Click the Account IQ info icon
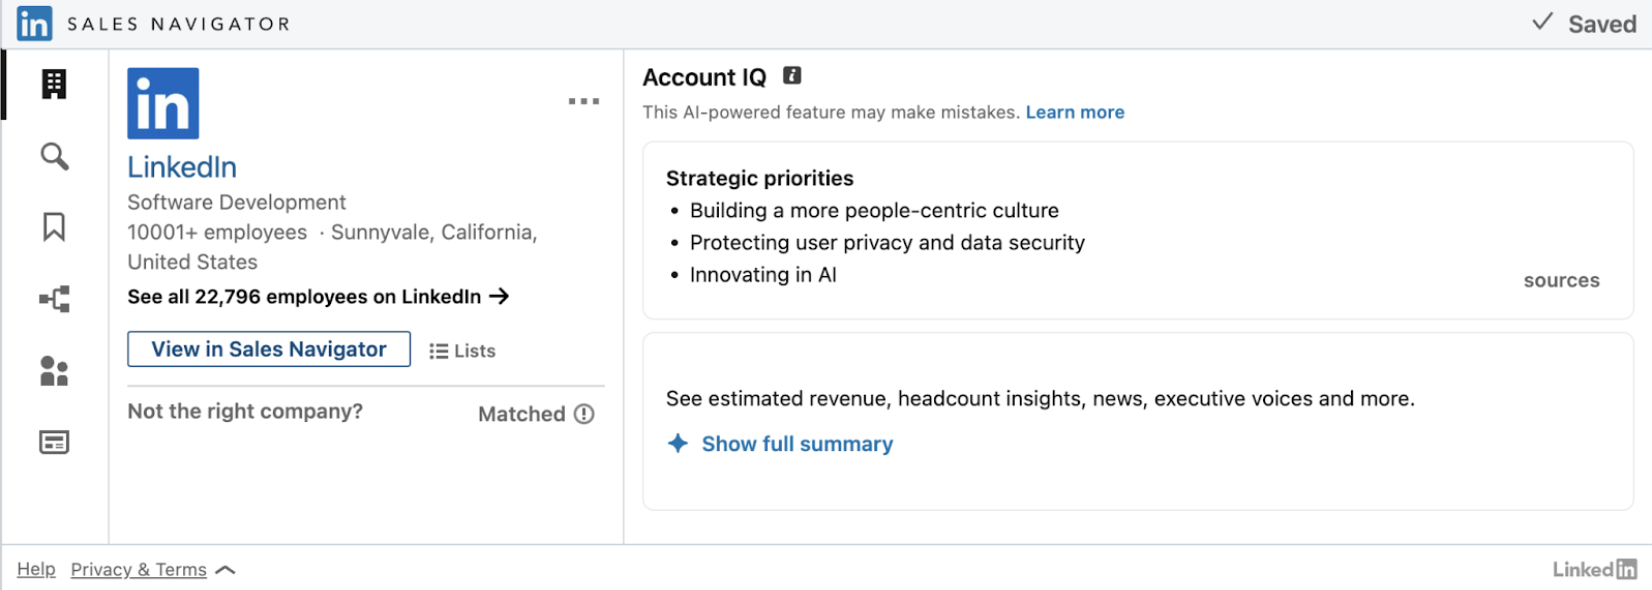Screen dimensions: 1652x590 tap(792, 76)
